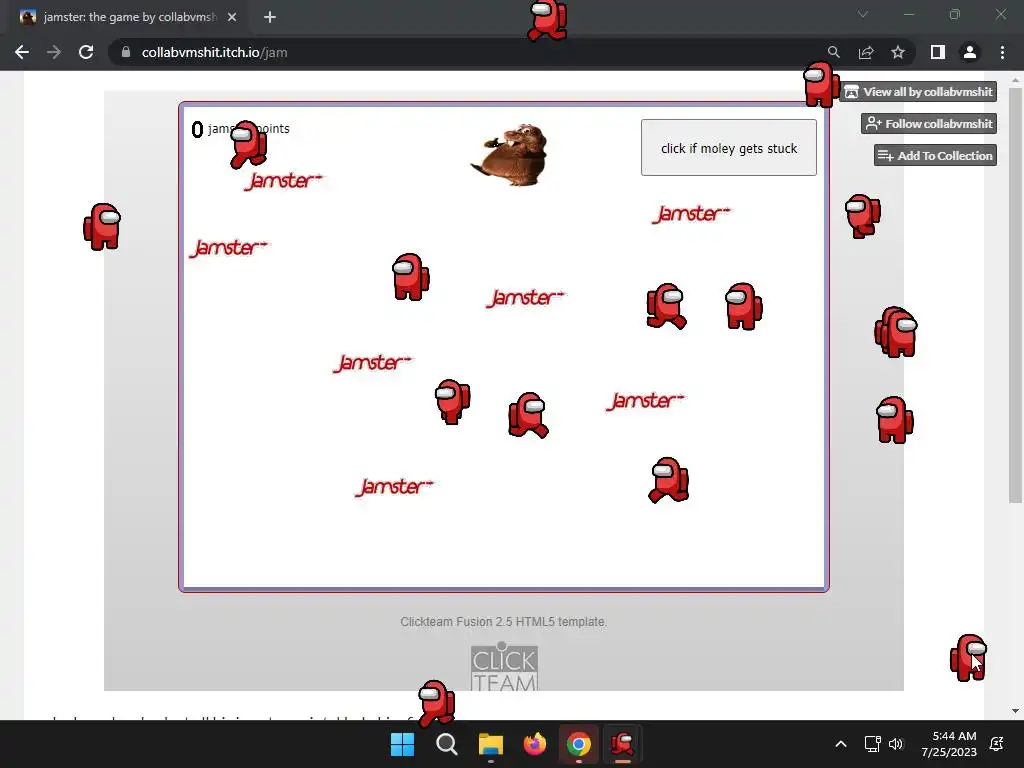The height and width of the screenshot is (768, 1024).
Task: Click the red crewmate under the mouse cursor
Action: pyautogui.click(x=968, y=658)
